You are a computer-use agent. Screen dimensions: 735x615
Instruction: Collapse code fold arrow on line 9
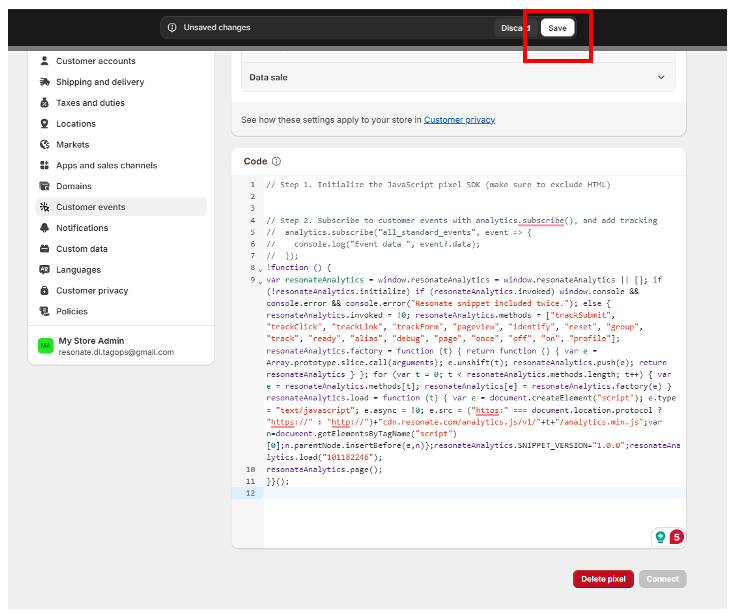pyautogui.click(x=260, y=282)
